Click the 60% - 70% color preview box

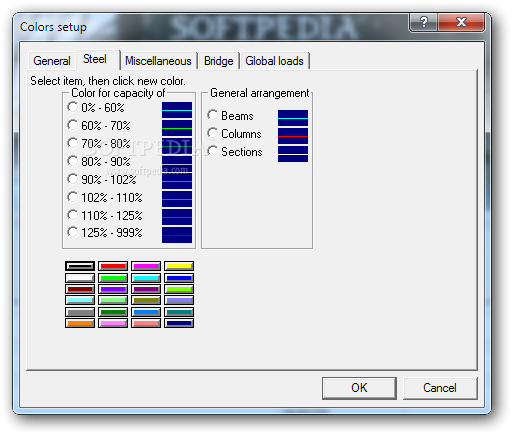pyautogui.click(x=177, y=128)
